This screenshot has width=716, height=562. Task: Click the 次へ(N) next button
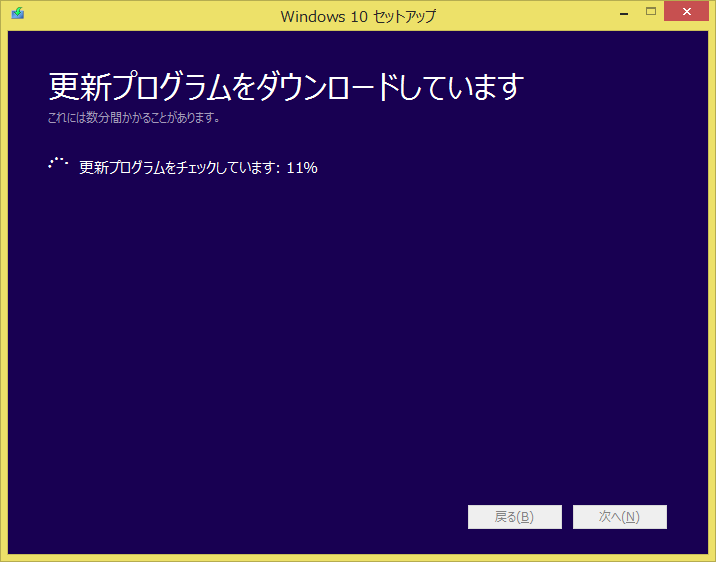620,517
